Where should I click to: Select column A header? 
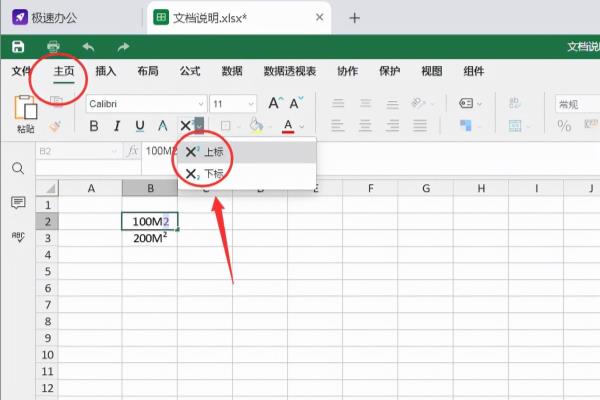tap(91, 188)
